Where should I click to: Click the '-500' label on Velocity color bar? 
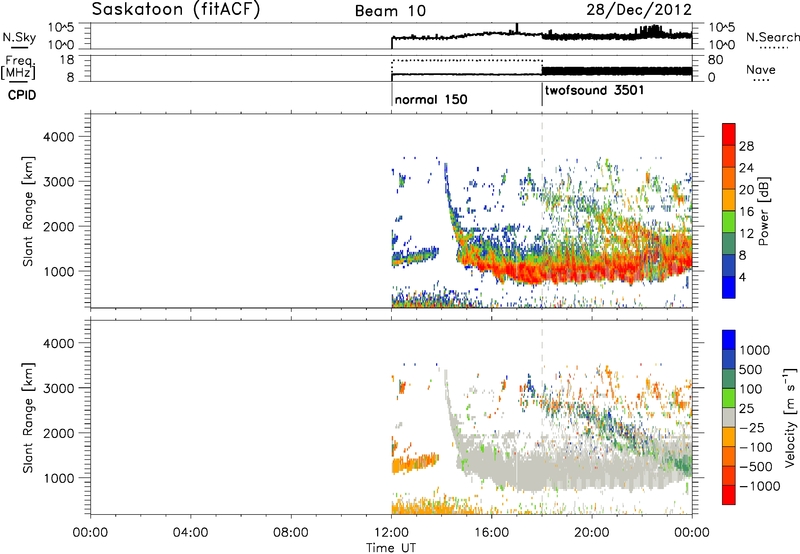pos(756,466)
